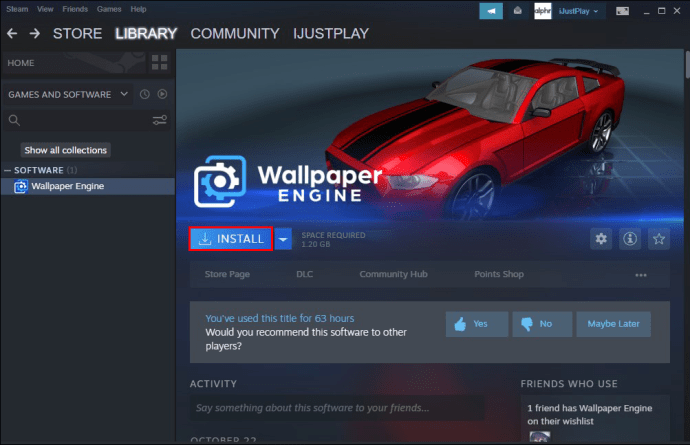This screenshot has width=690, height=445.
Task: Go forward with the right arrow
Action: tap(35, 33)
